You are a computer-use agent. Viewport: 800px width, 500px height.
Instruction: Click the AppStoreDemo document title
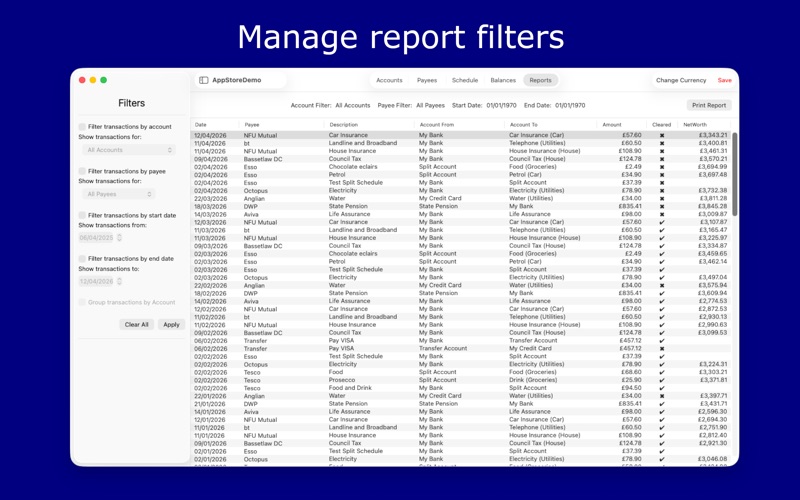tap(237, 80)
